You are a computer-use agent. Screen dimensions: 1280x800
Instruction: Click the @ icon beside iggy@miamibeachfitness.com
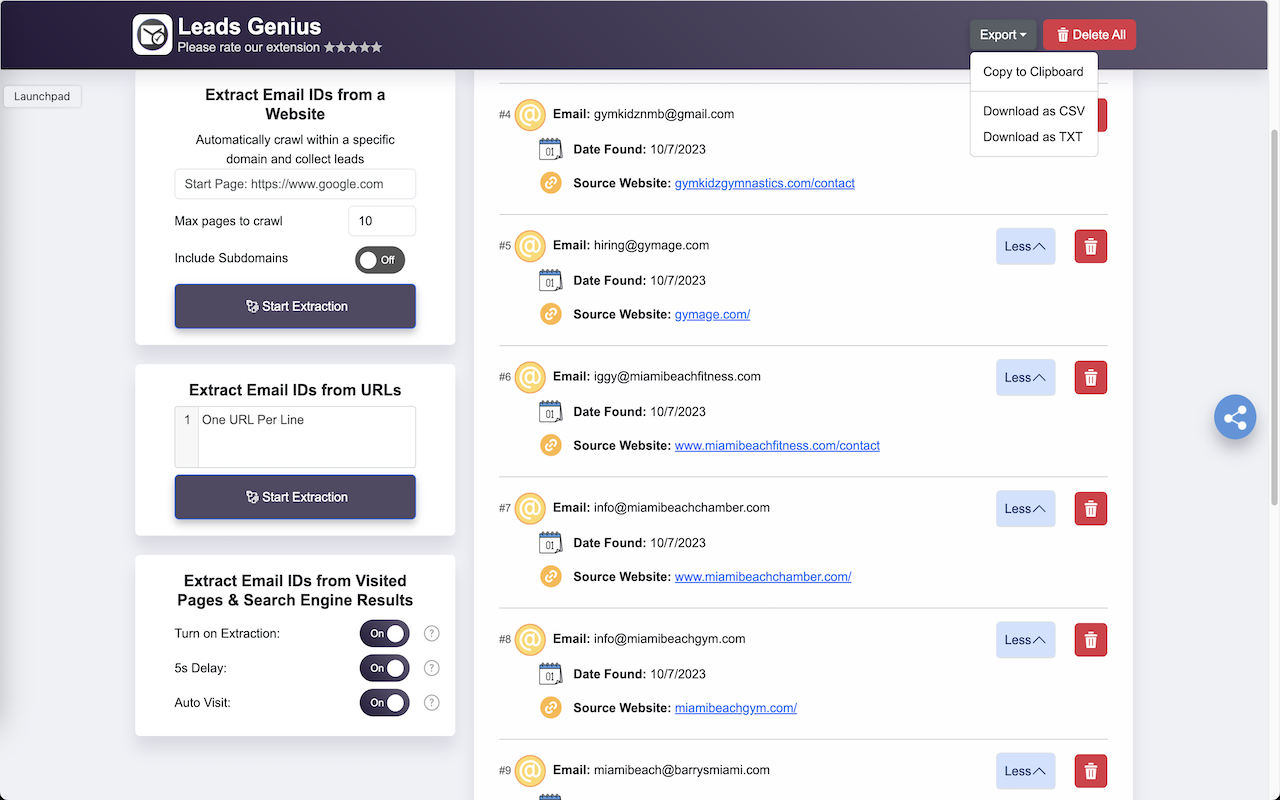530,376
